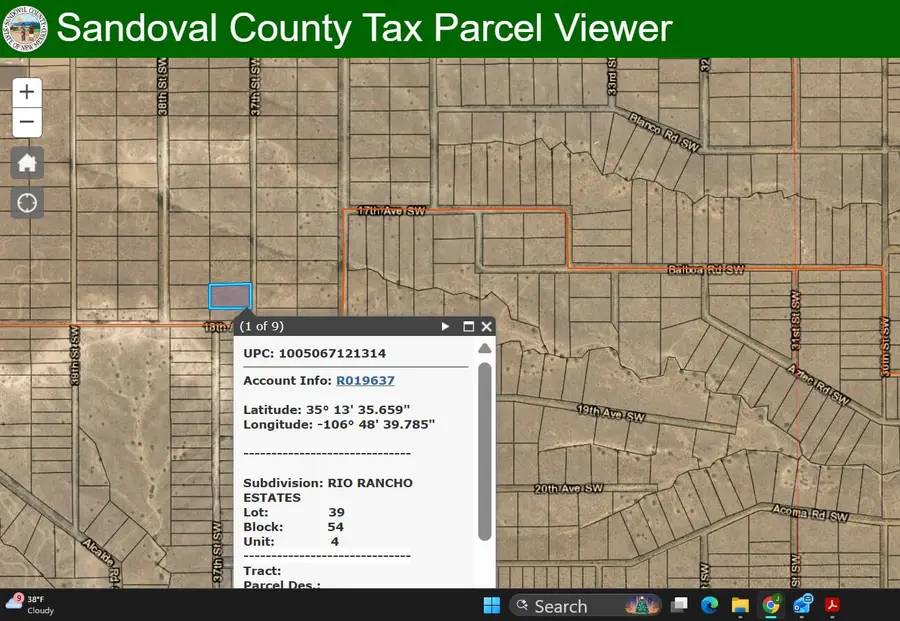The width and height of the screenshot is (900, 621).
Task: Return map to default home extent
Action: (27, 163)
